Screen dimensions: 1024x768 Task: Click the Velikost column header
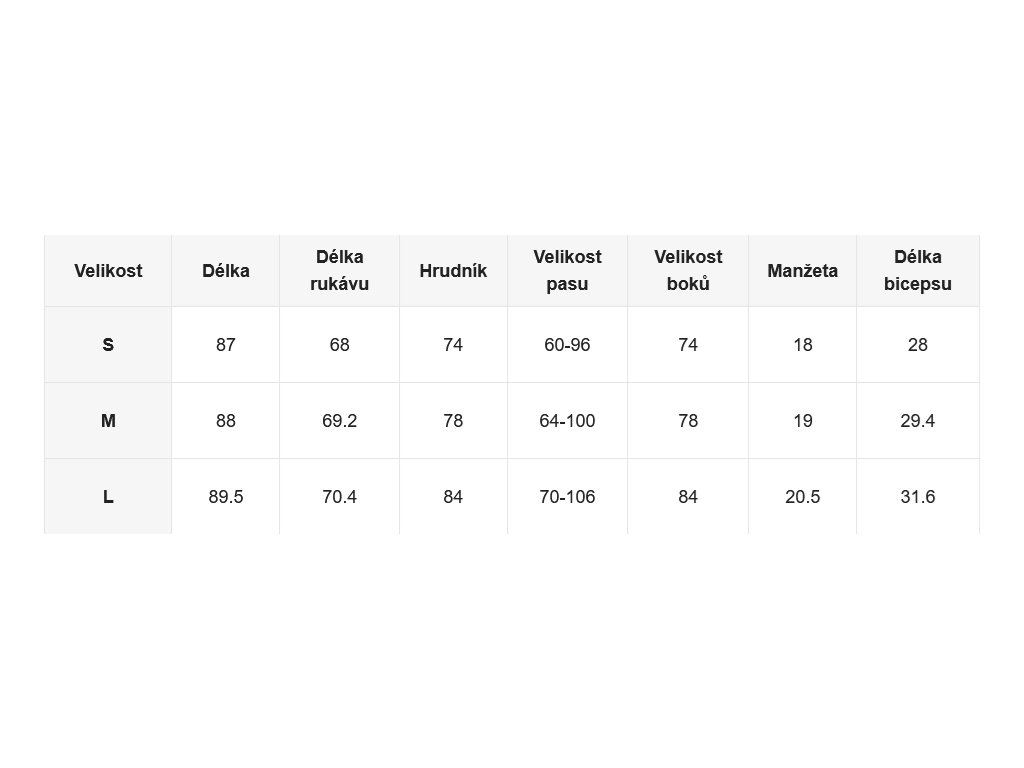(x=108, y=270)
